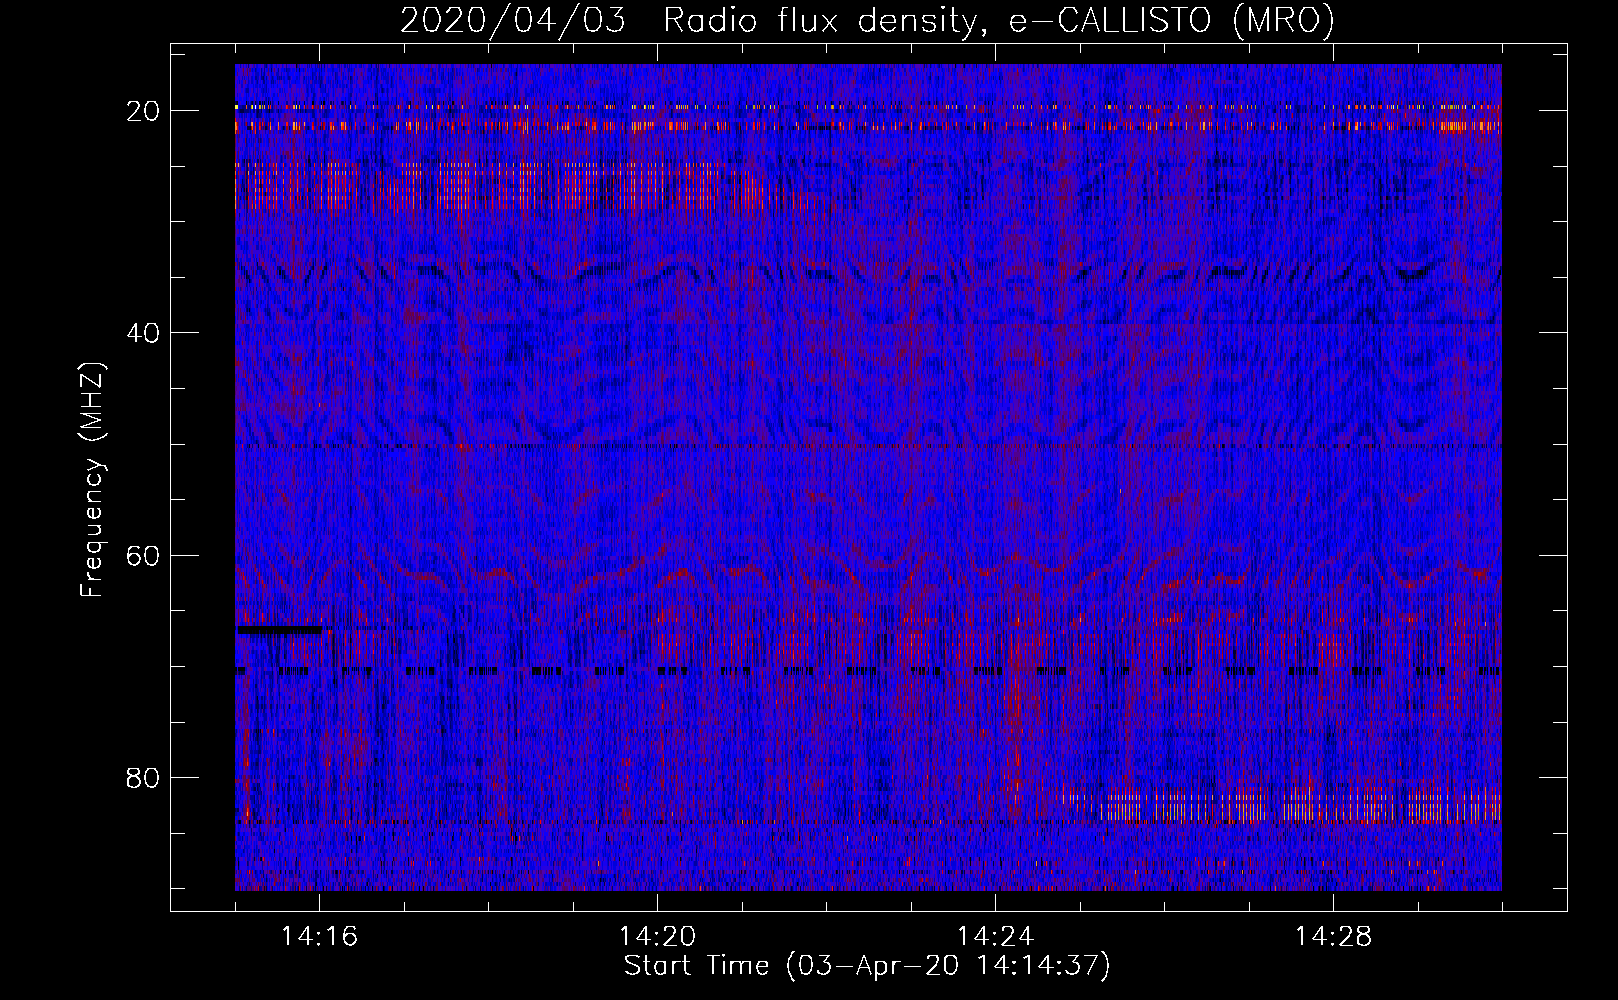Image resolution: width=1618 pixels, height=1000 pixels.
Task: Click the 'Frequency (MHZ)' axis label
Action: pyautogui.click(x=92, y=480)
